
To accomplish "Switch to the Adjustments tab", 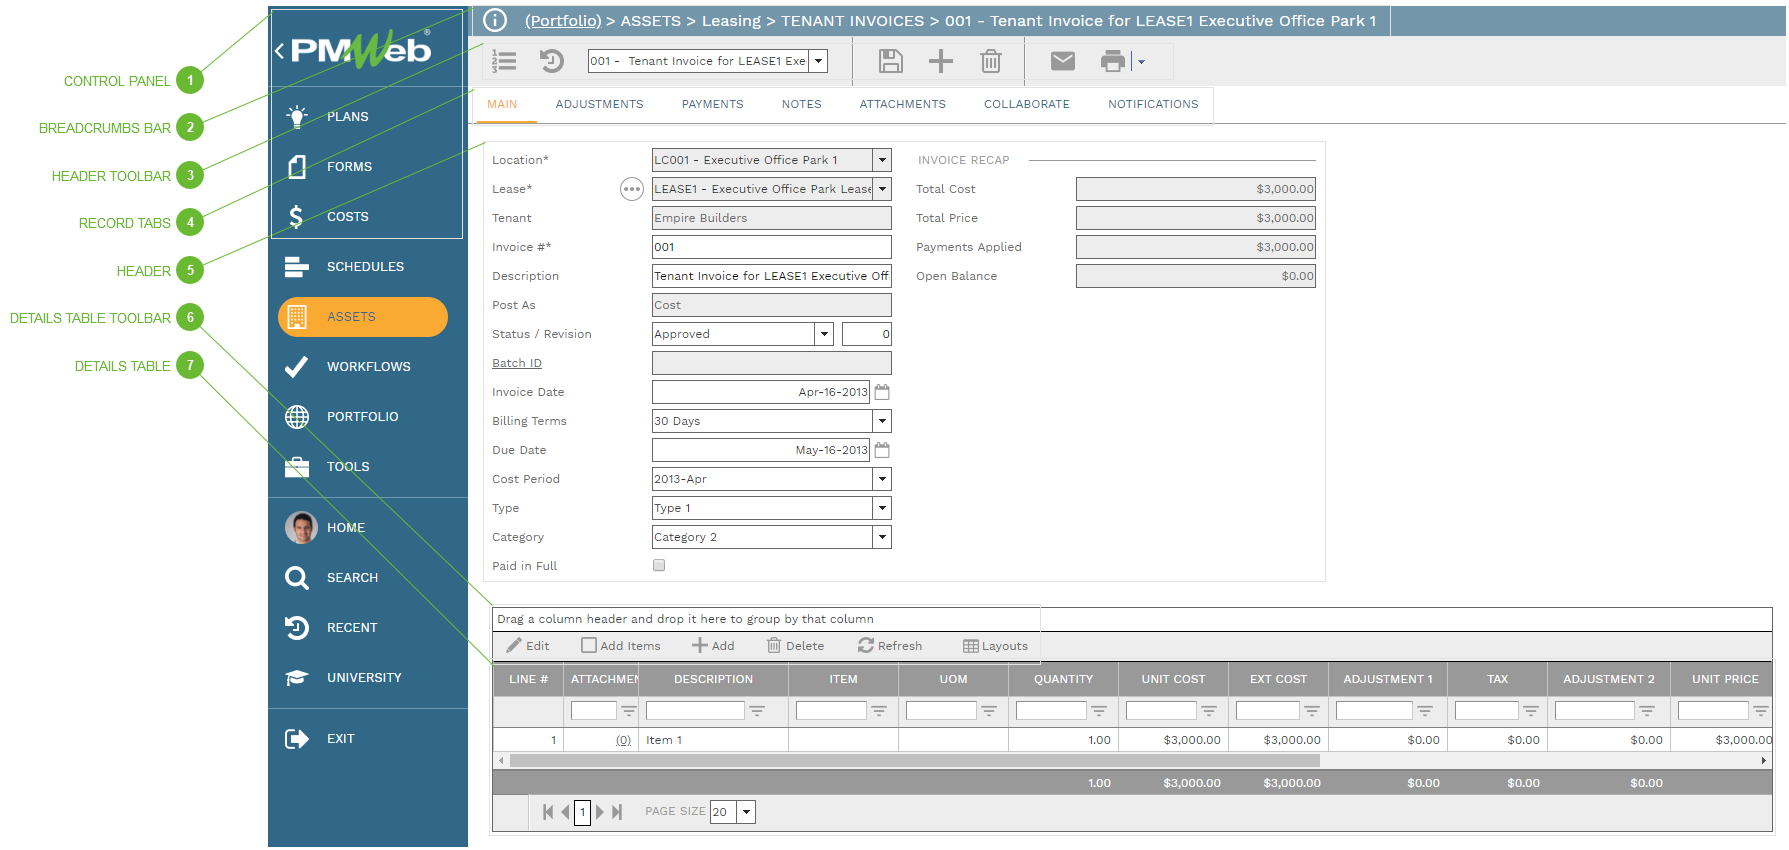I will coord(600,104).
